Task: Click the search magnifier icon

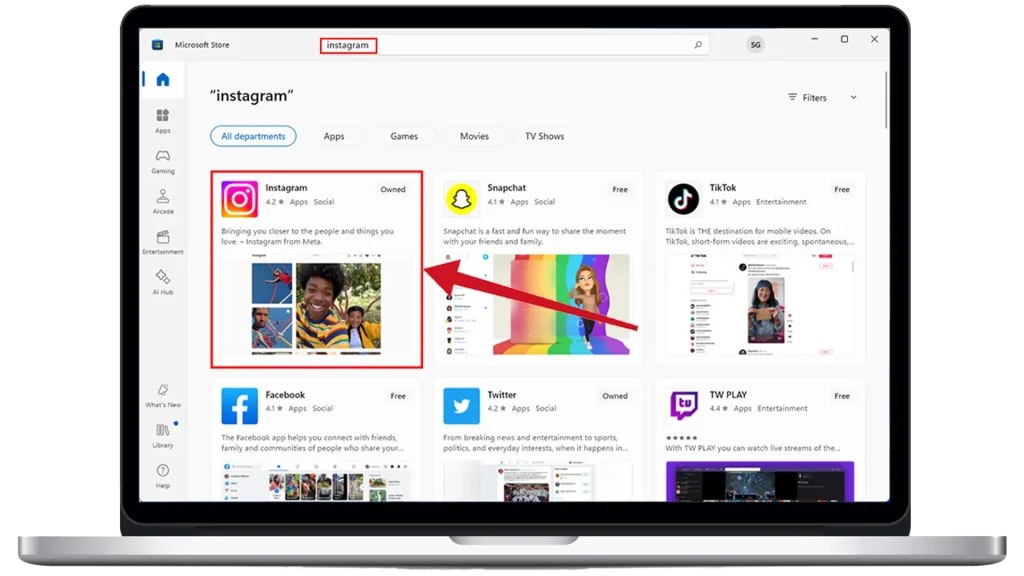Action: 698,45
